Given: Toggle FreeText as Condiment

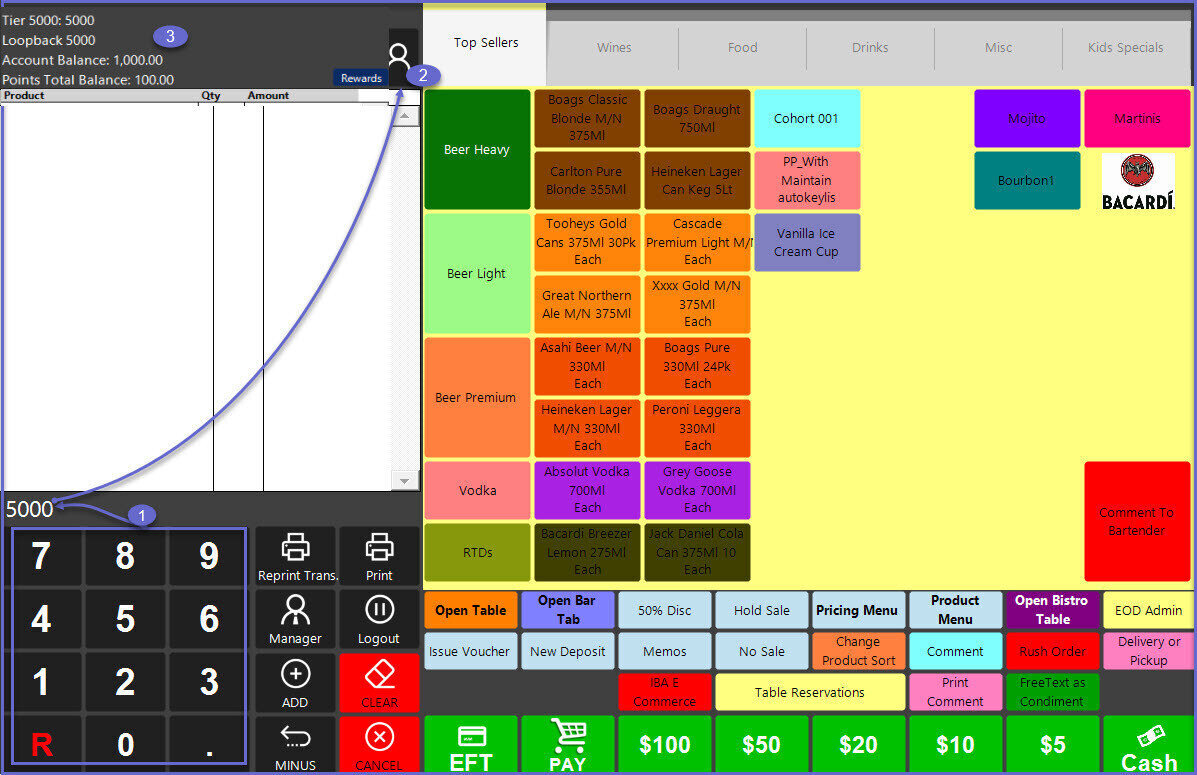Looking at the screenshot, I should click(x=1052, y=692).
